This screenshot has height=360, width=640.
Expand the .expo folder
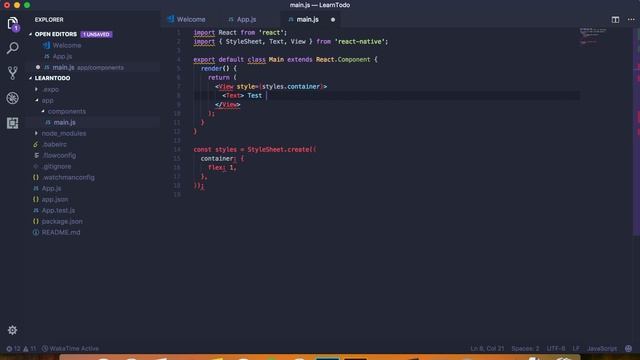tap(51, 89)
